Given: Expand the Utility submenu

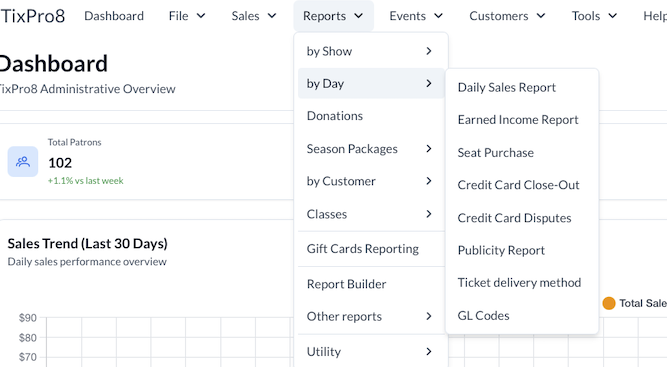Looking at the screenshot, I should click(x=371, y=351).
